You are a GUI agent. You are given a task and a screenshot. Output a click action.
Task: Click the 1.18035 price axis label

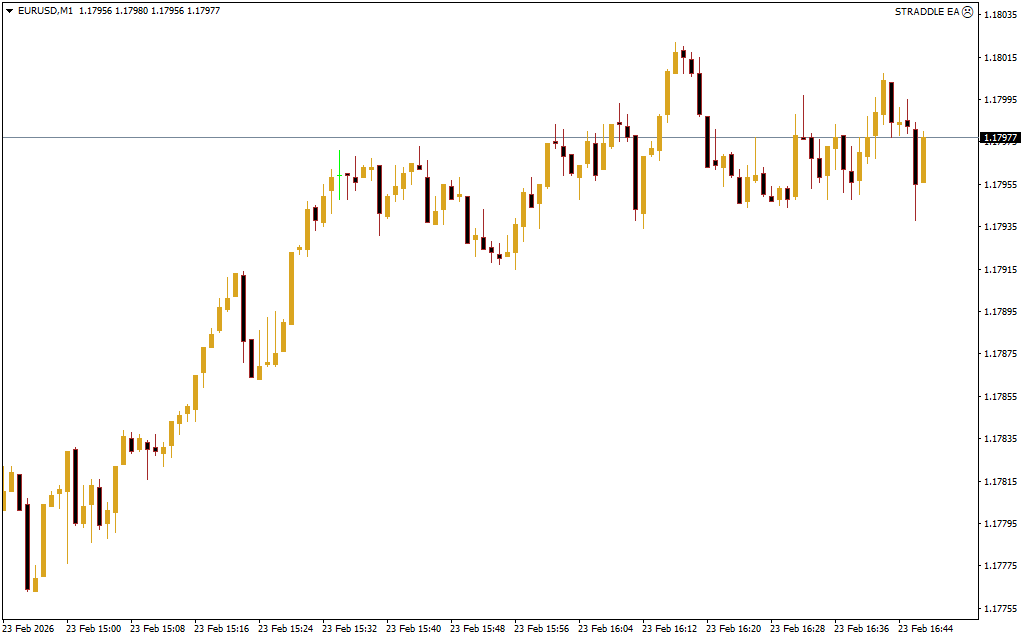tap(1001, 15)
